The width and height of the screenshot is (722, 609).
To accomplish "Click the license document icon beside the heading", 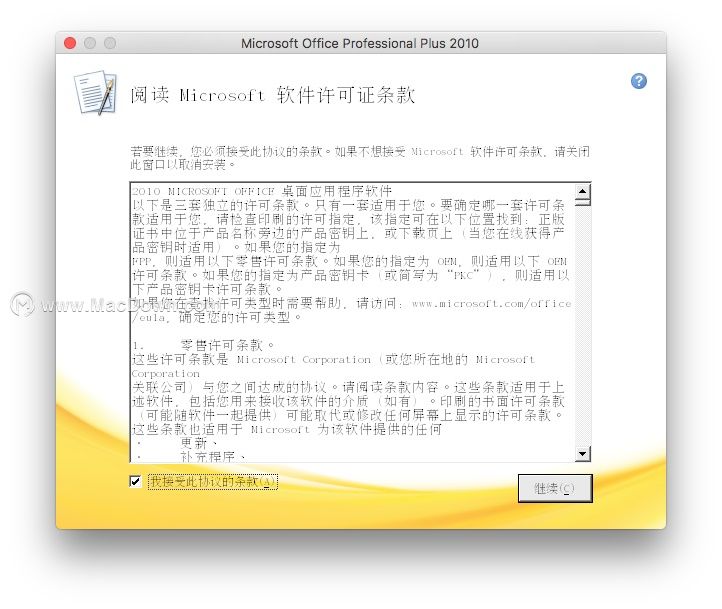I will click(x=95, y=93).
